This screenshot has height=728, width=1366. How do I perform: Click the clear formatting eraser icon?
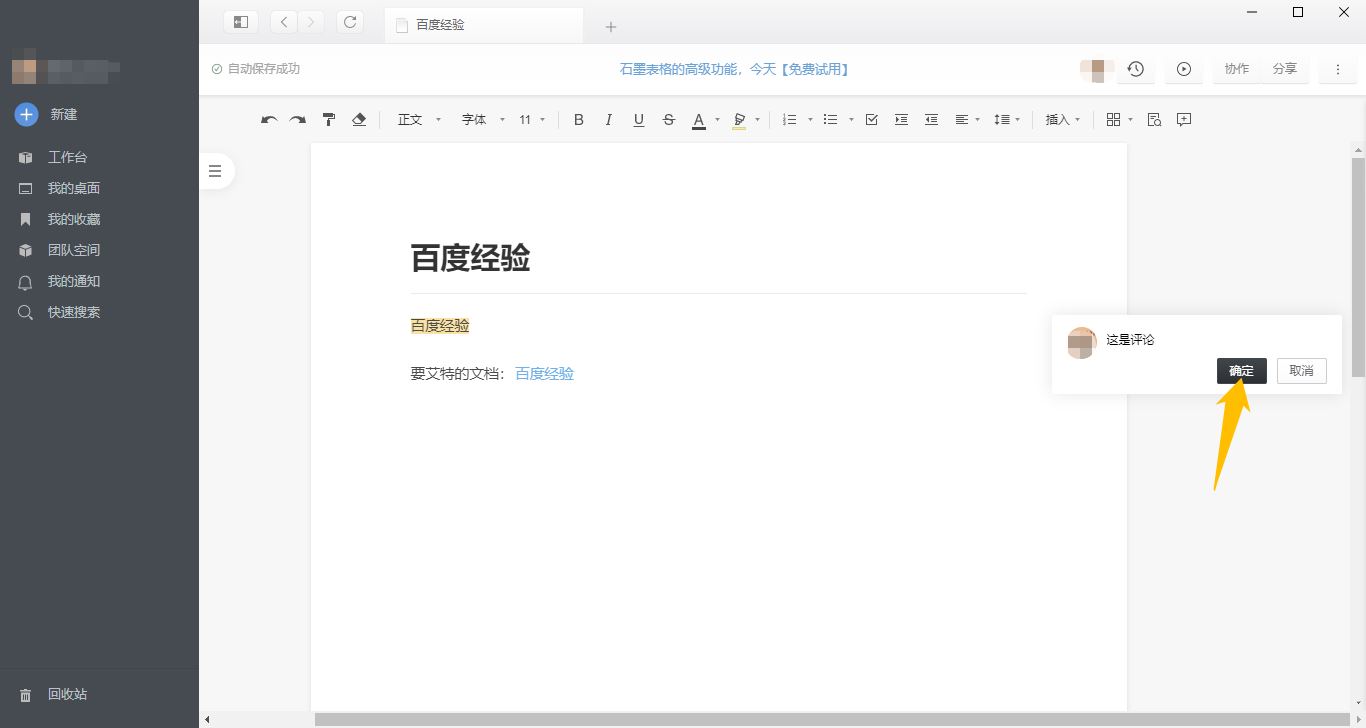(x=359, y=120)
